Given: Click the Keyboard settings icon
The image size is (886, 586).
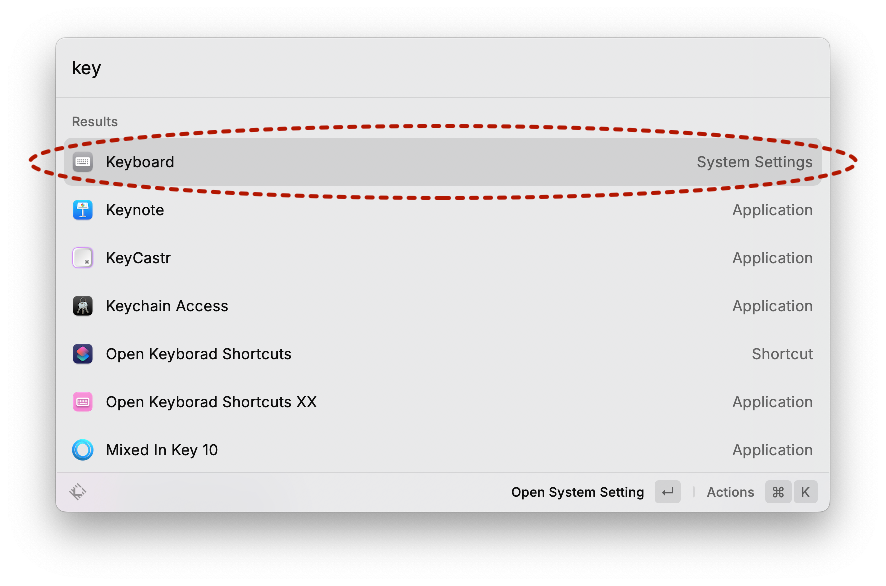Looking at the screenshot, I should 83,162.
